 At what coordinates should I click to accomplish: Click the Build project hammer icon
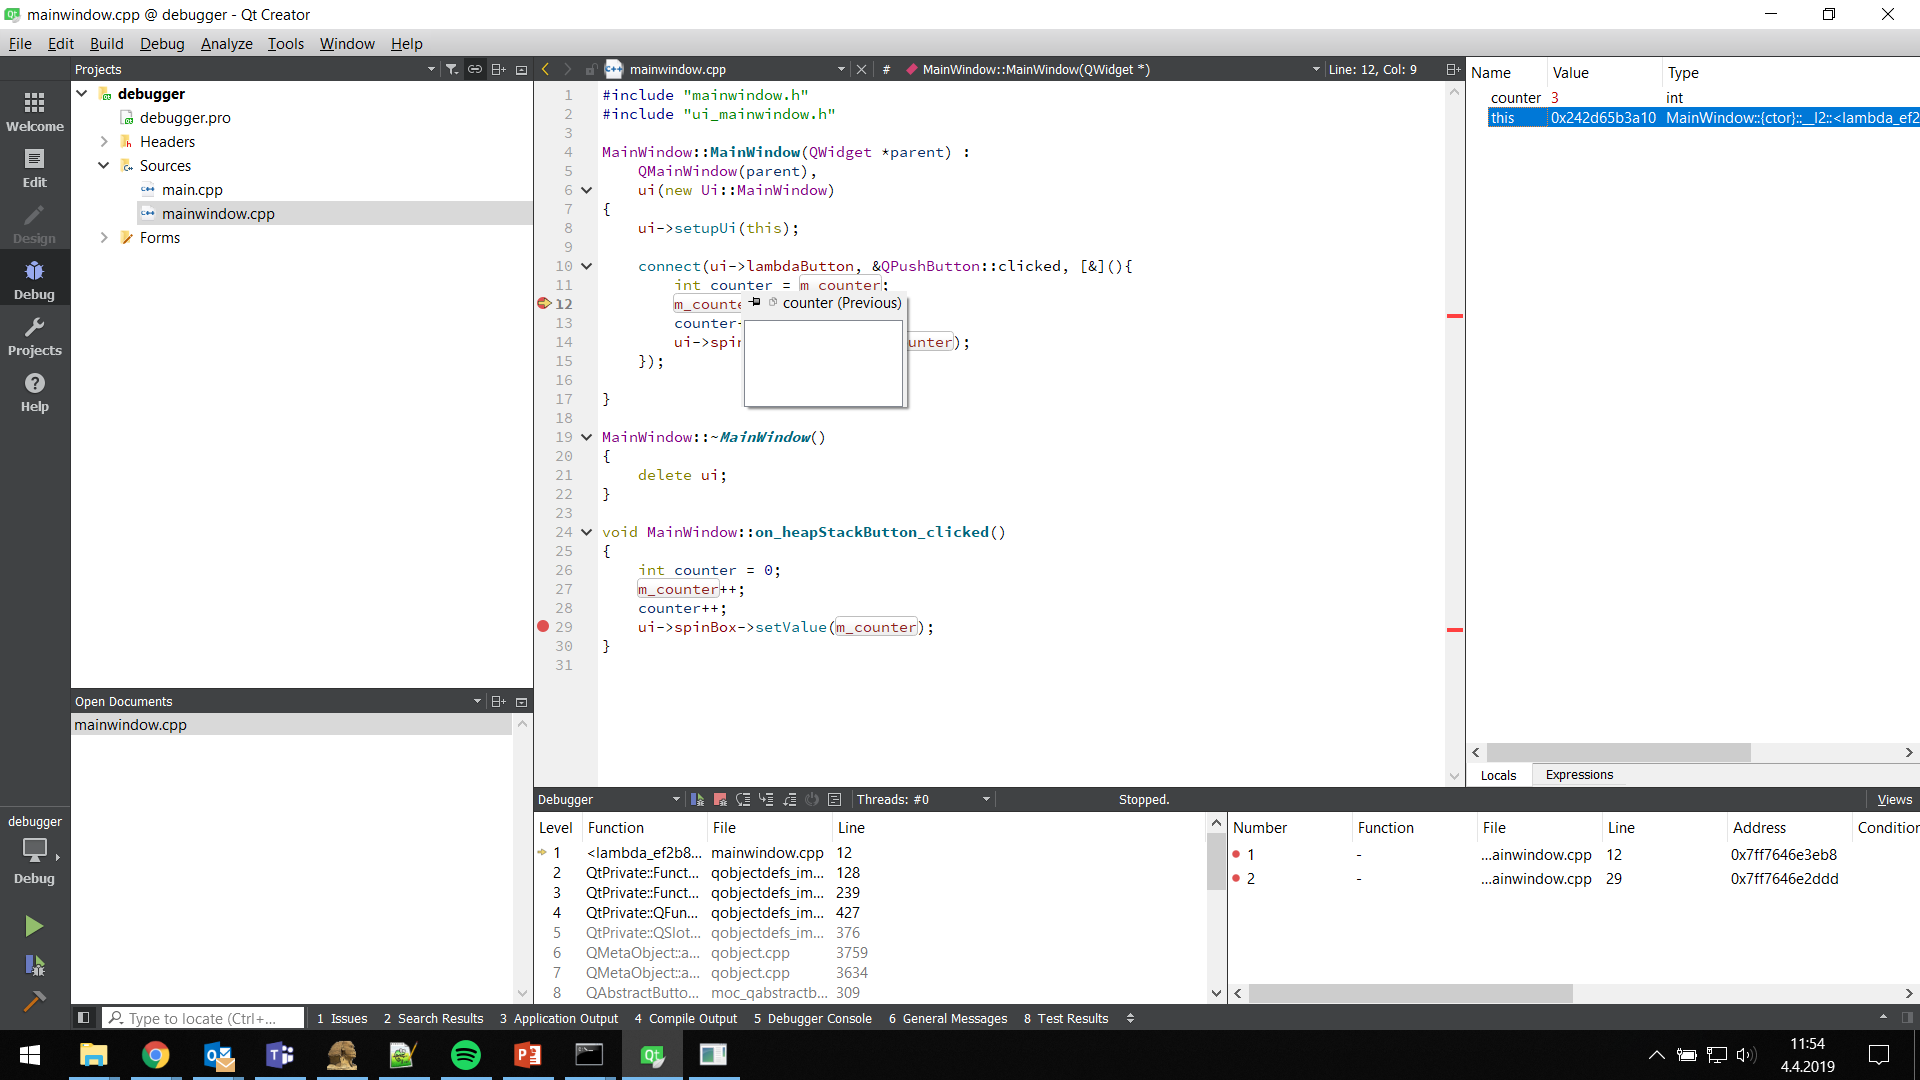[x=34, y=1001]
